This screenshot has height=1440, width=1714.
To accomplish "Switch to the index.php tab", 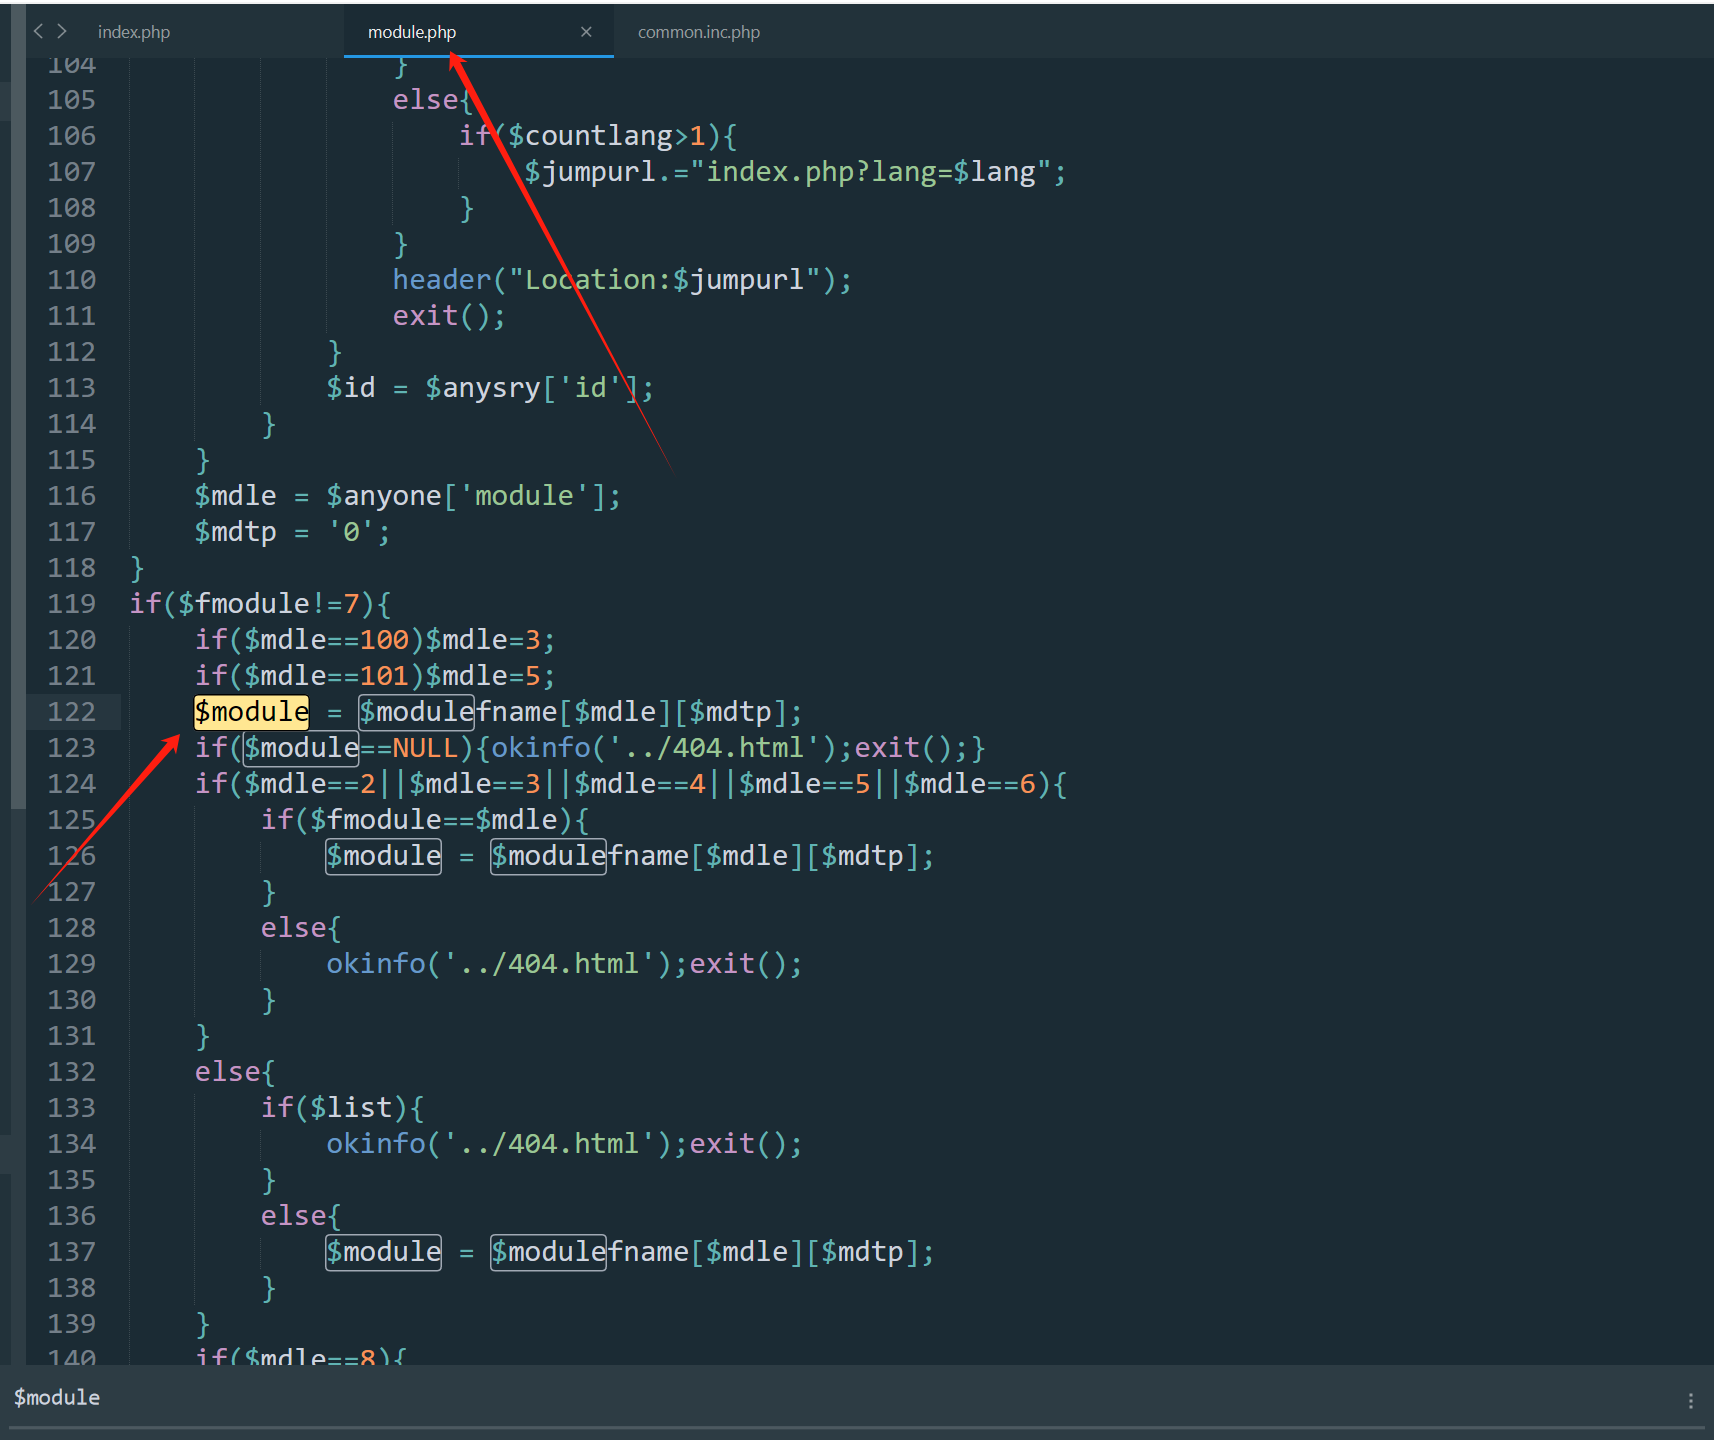I will (134, 32).
